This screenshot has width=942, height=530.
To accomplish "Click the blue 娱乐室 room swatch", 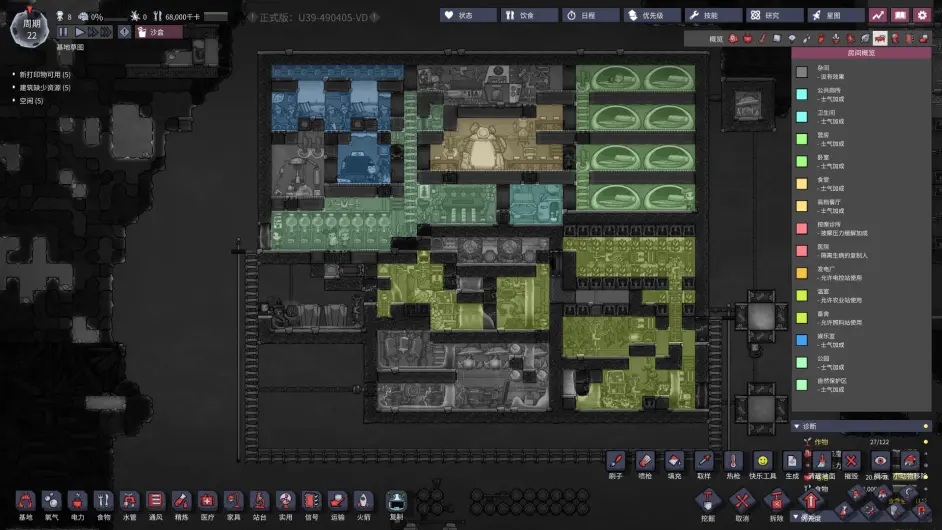I will [x=801, y=340].
